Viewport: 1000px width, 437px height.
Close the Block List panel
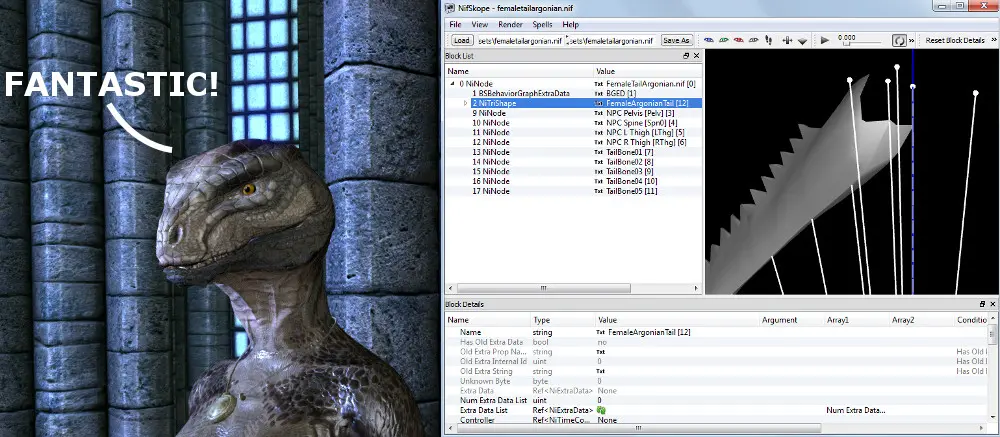click(696, 56)
